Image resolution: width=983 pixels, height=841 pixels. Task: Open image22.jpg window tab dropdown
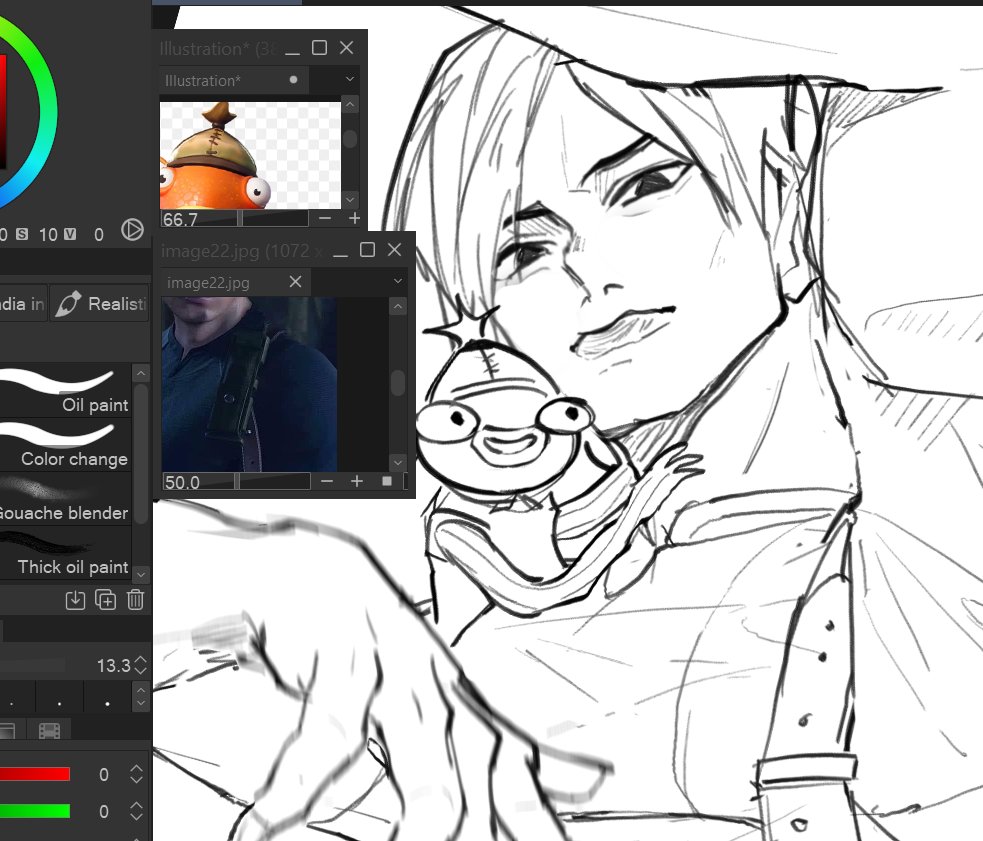(x=398, y=281)
